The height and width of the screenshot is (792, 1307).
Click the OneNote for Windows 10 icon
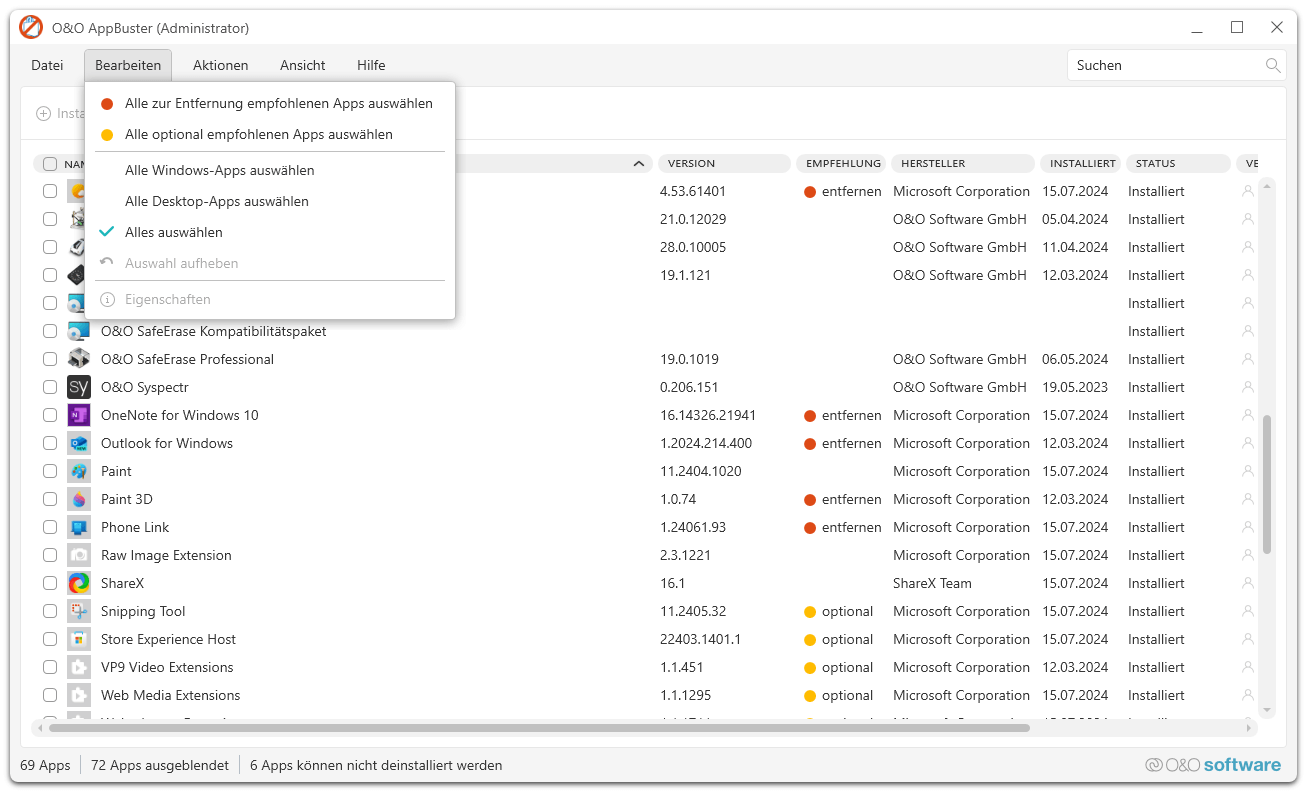click(x=79, y=415)
